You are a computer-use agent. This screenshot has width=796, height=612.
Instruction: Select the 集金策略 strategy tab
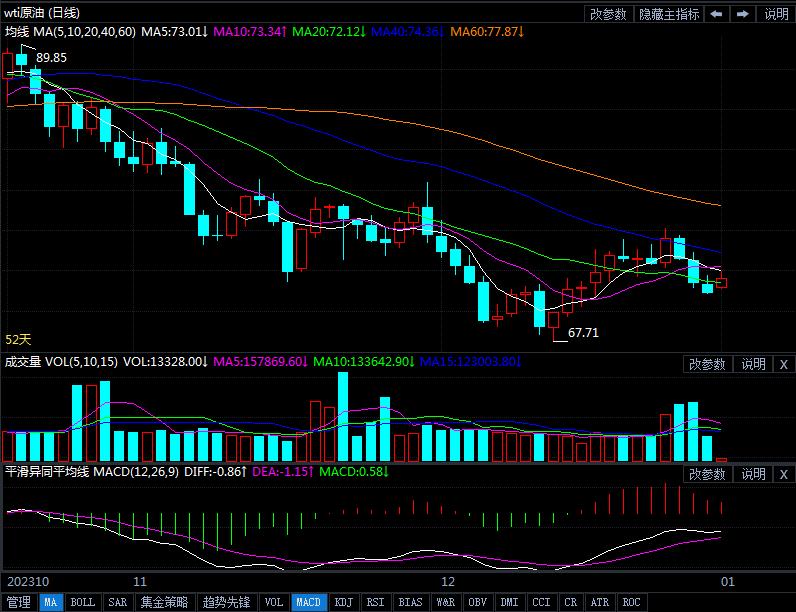click(x=164, y=602)
